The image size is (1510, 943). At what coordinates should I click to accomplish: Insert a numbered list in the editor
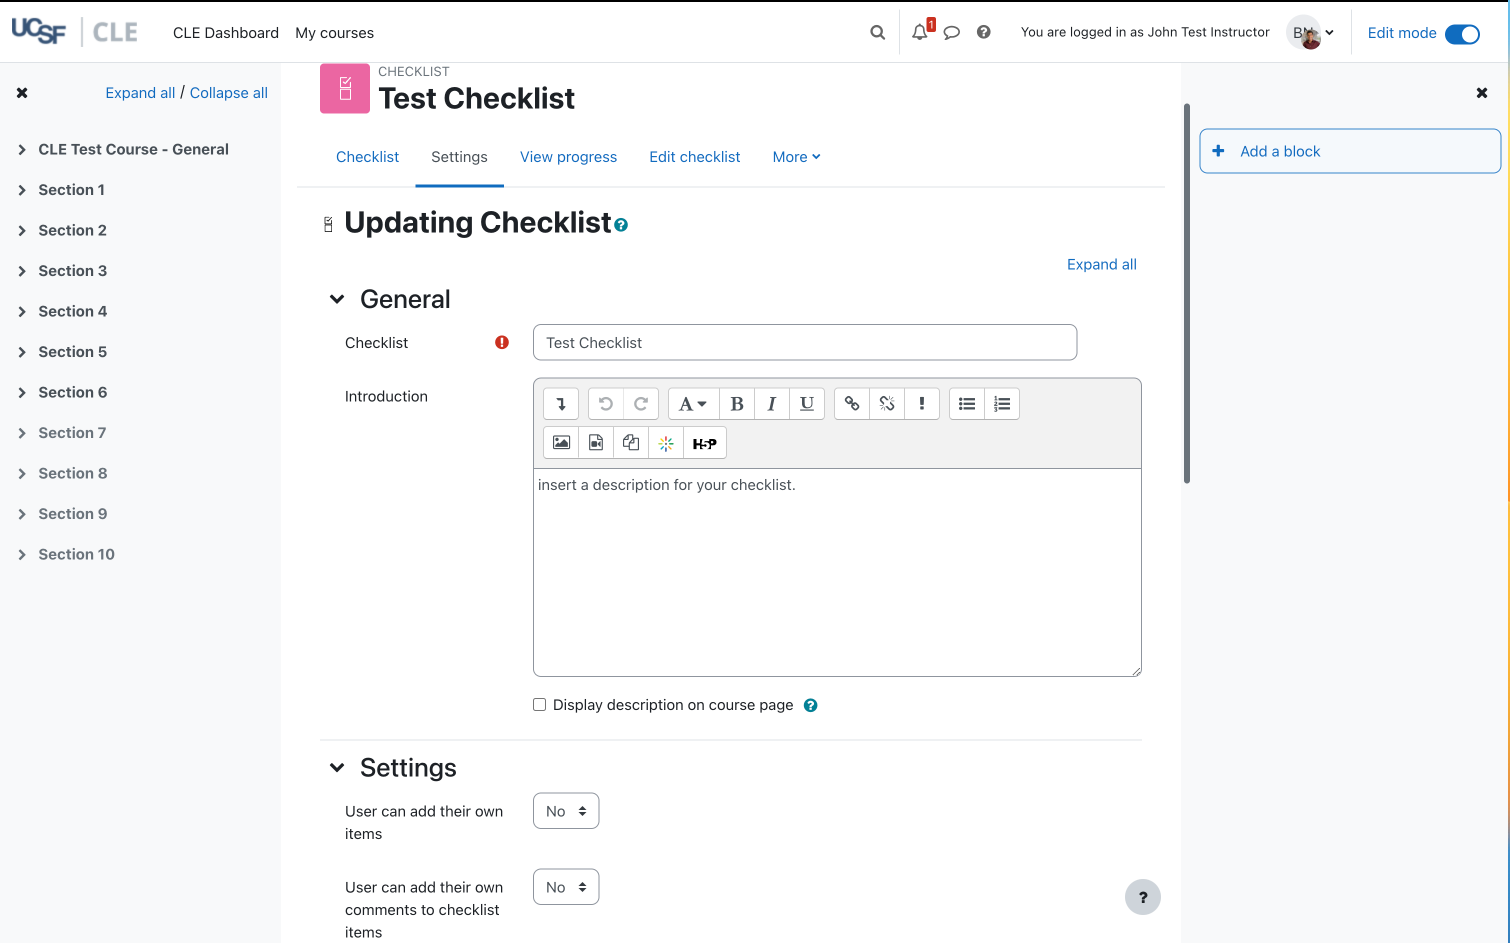[1002, 404]
